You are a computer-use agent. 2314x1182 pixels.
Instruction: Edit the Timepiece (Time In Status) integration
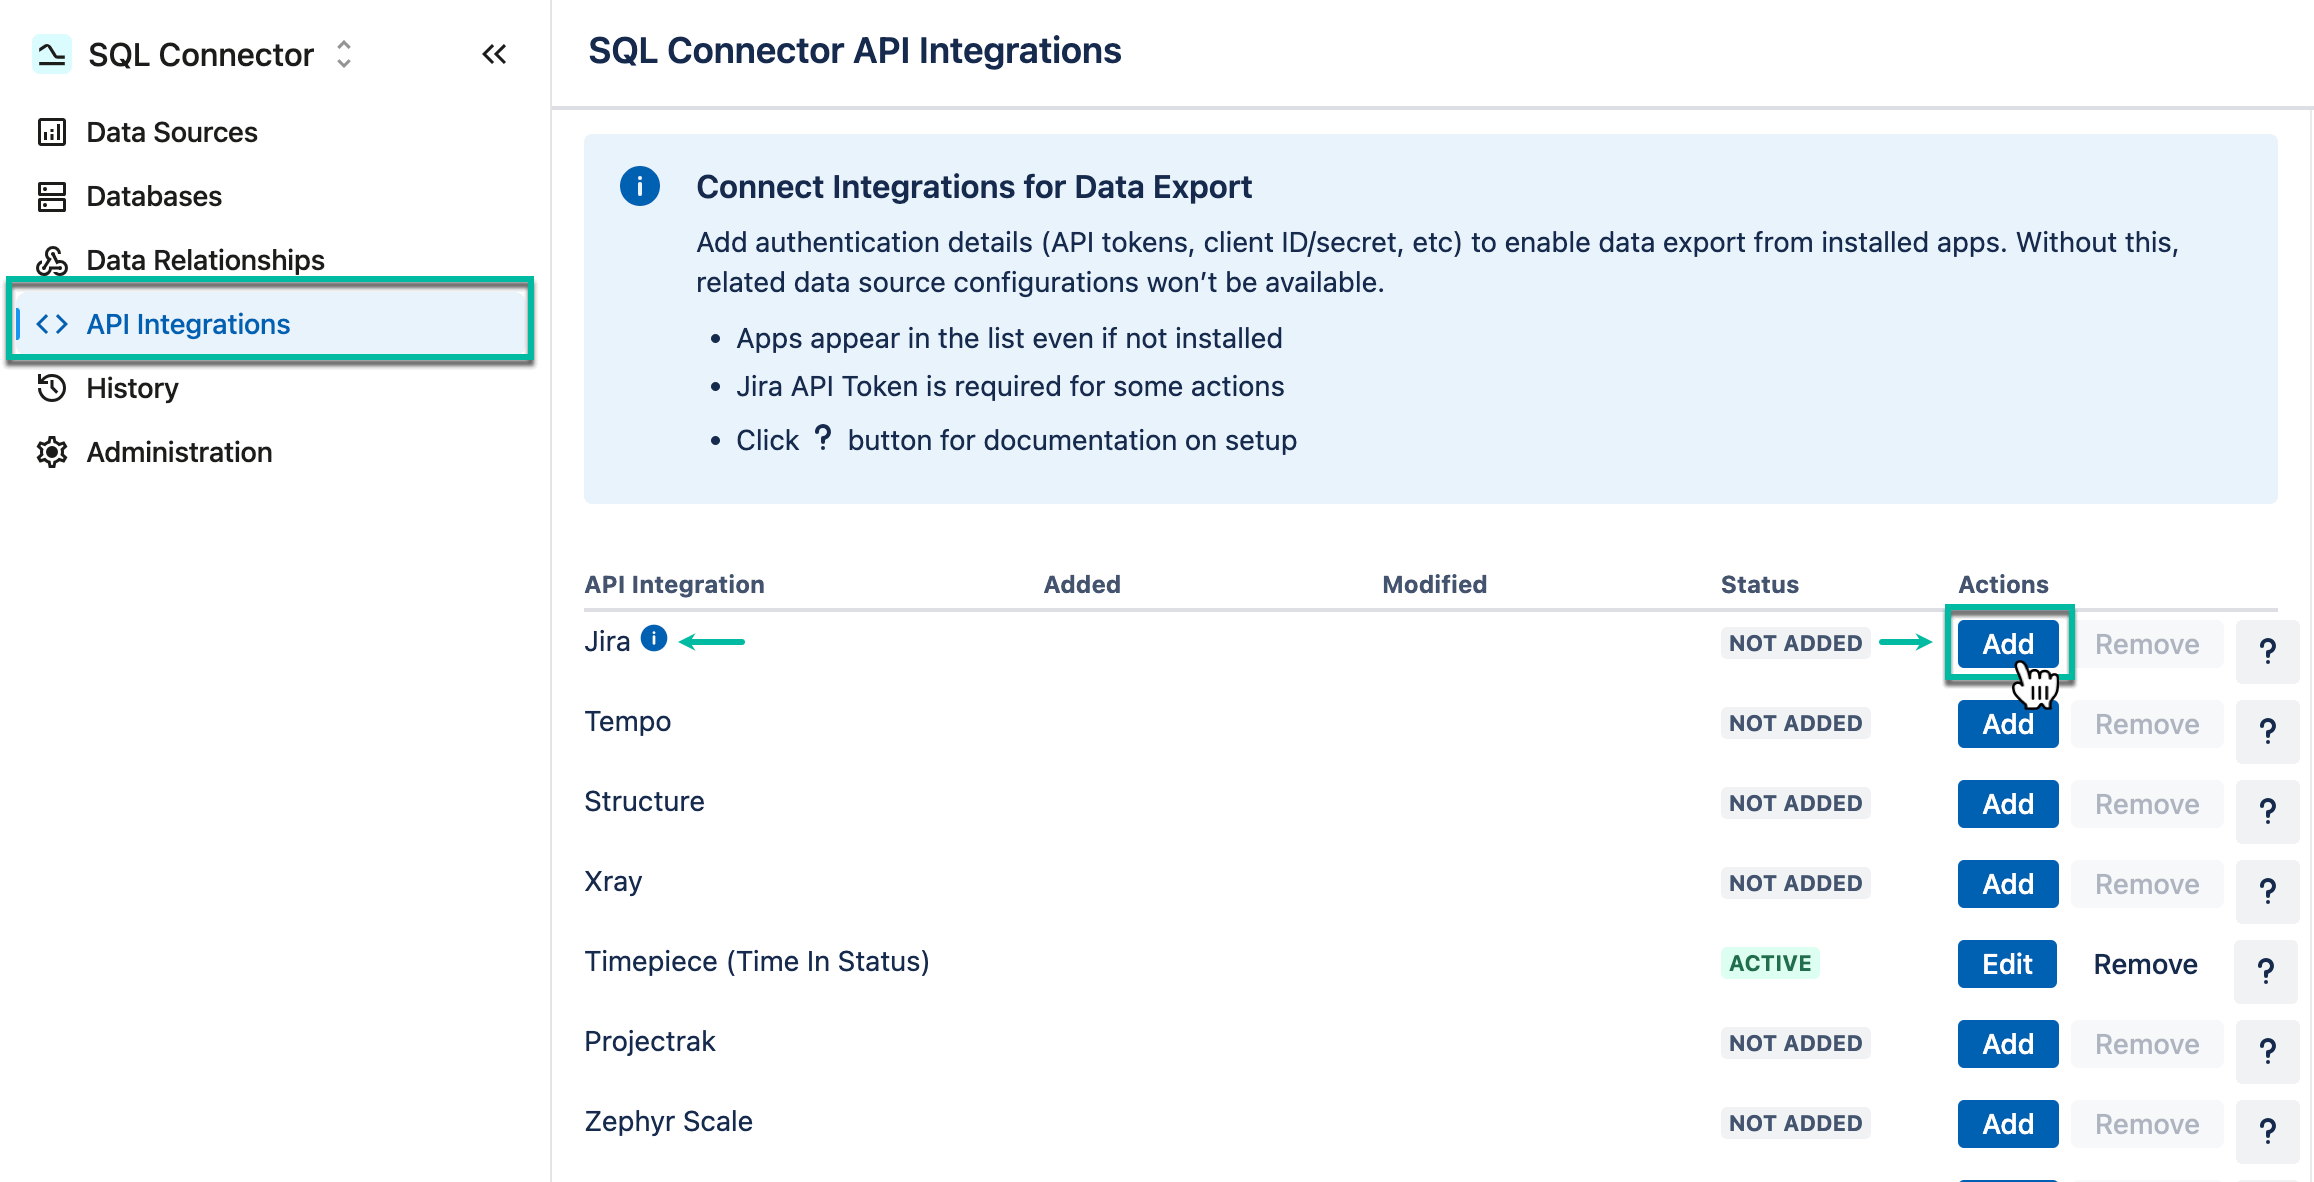click(x=2007, y=963)
